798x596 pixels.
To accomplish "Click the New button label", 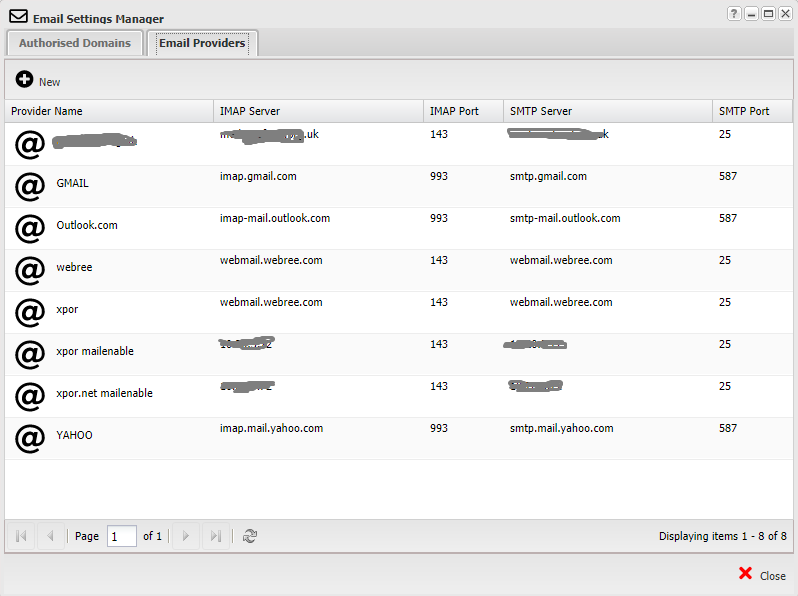I will [49, 82].
